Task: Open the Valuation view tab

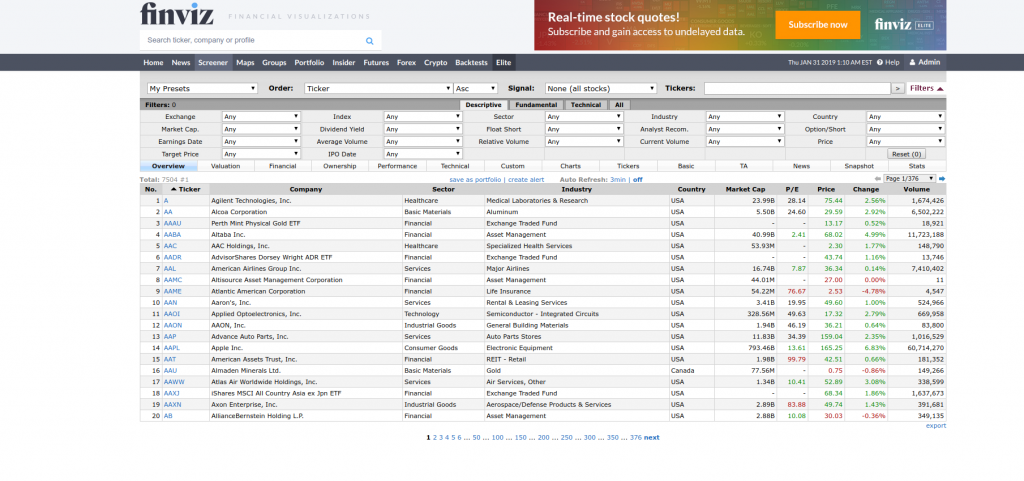Action: click(x=225, y=166)
